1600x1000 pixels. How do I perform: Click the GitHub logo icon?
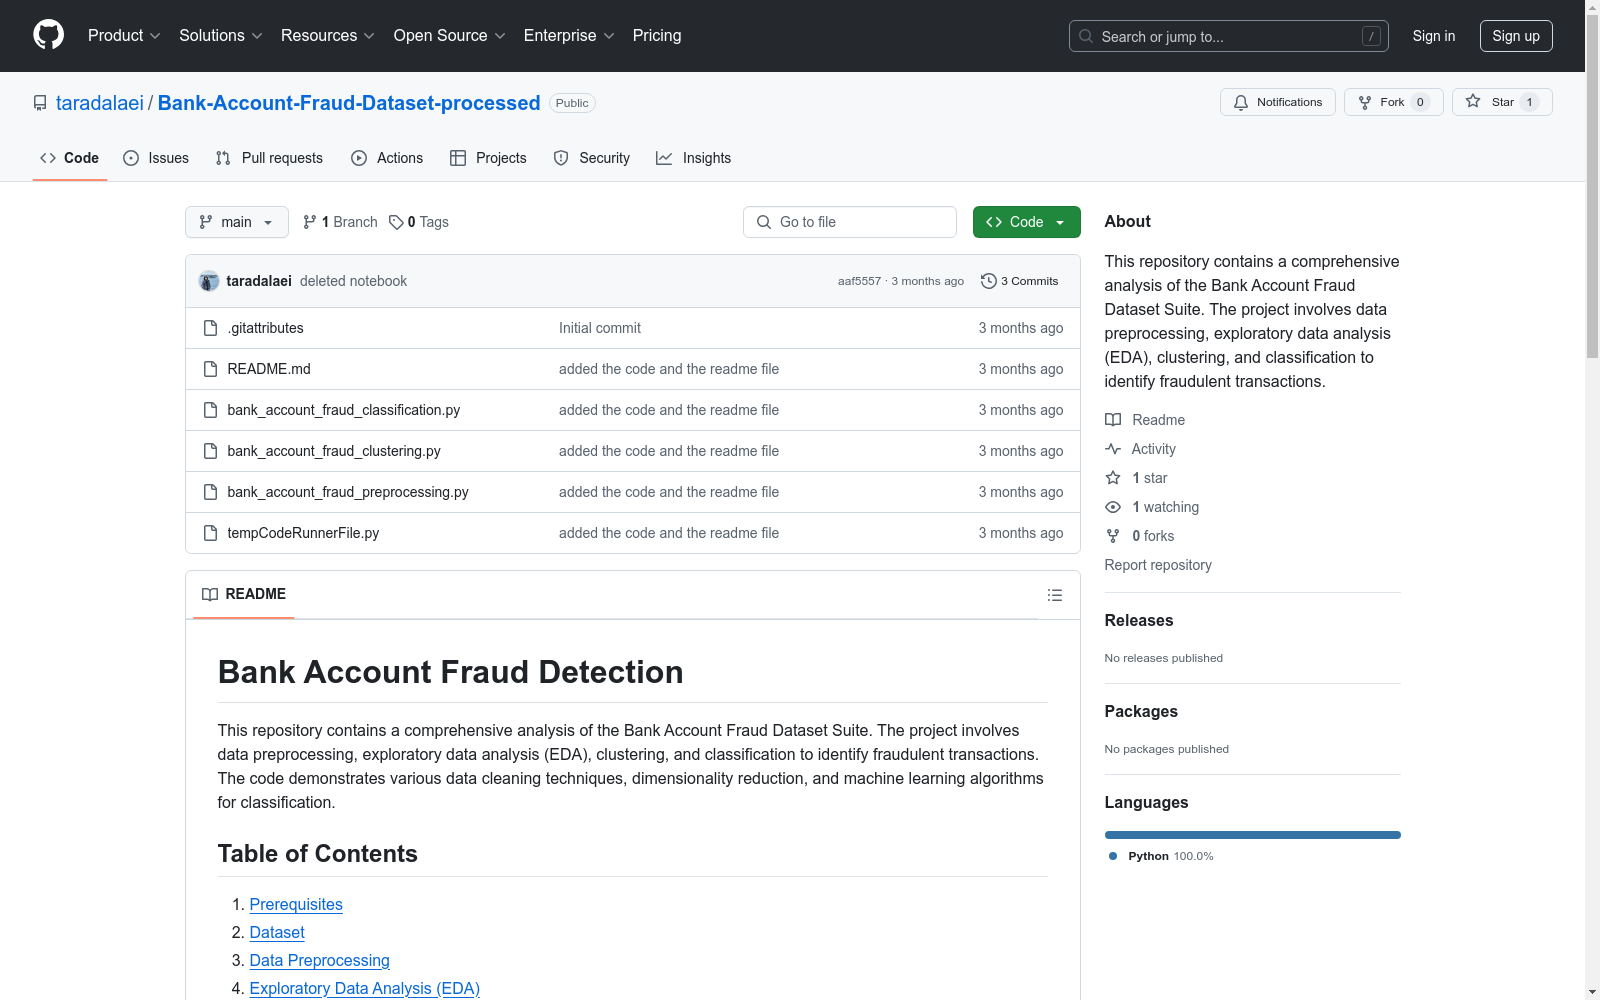tap(48, 35)
